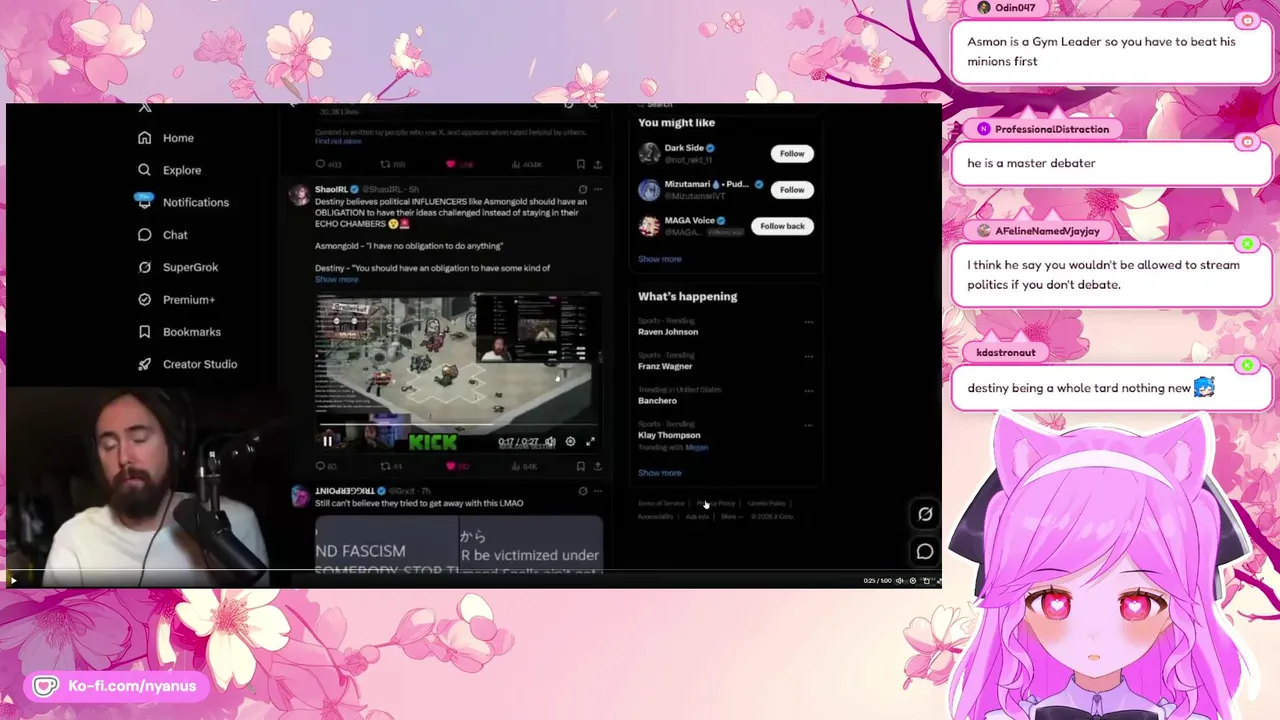Open more options on 'Still can't believe' post
1280x720 pixels.
pos(598,491)
